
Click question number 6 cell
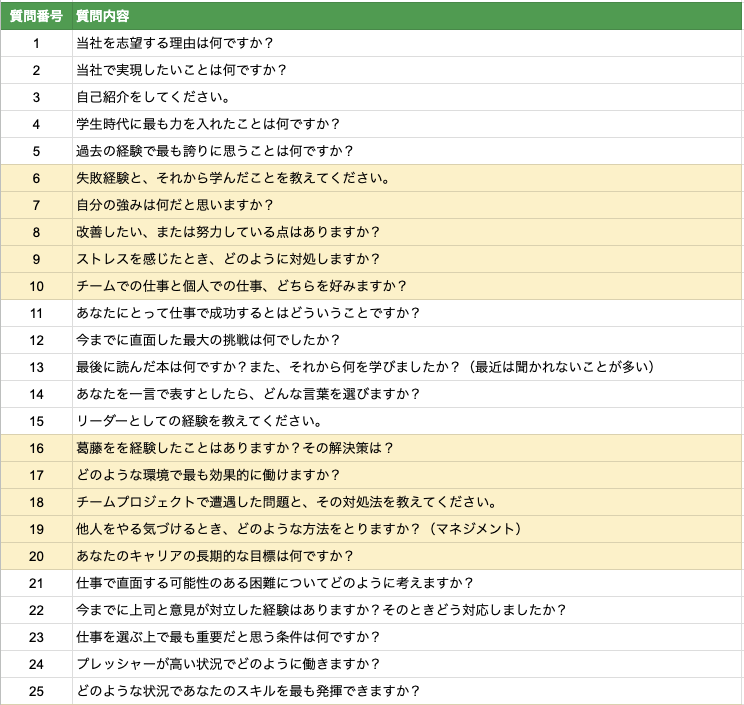[x=37, y=178]
